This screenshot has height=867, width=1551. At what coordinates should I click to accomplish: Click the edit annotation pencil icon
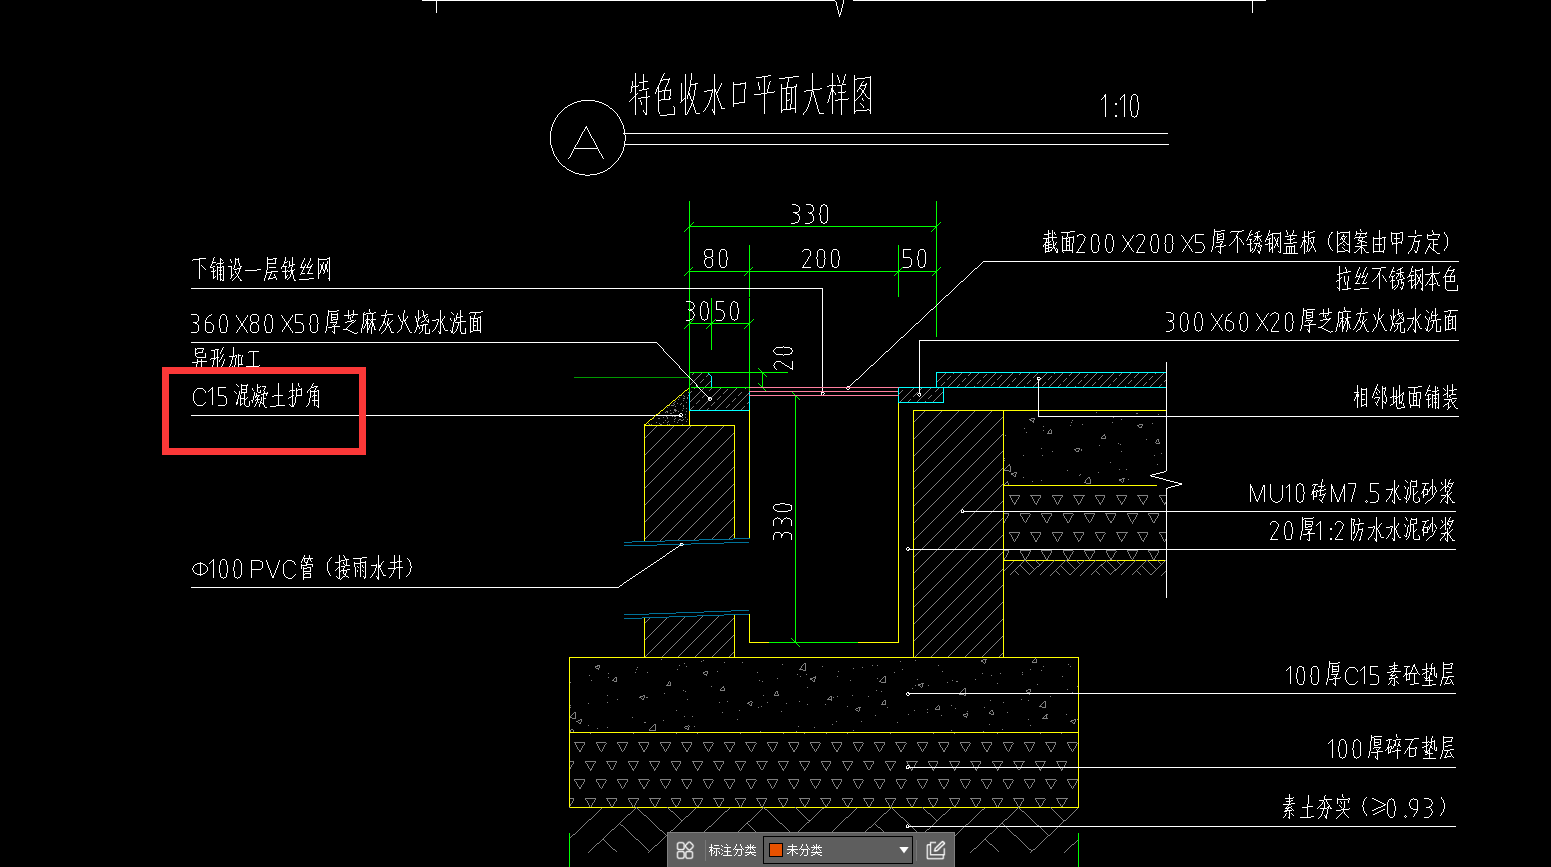pos(936,850)
